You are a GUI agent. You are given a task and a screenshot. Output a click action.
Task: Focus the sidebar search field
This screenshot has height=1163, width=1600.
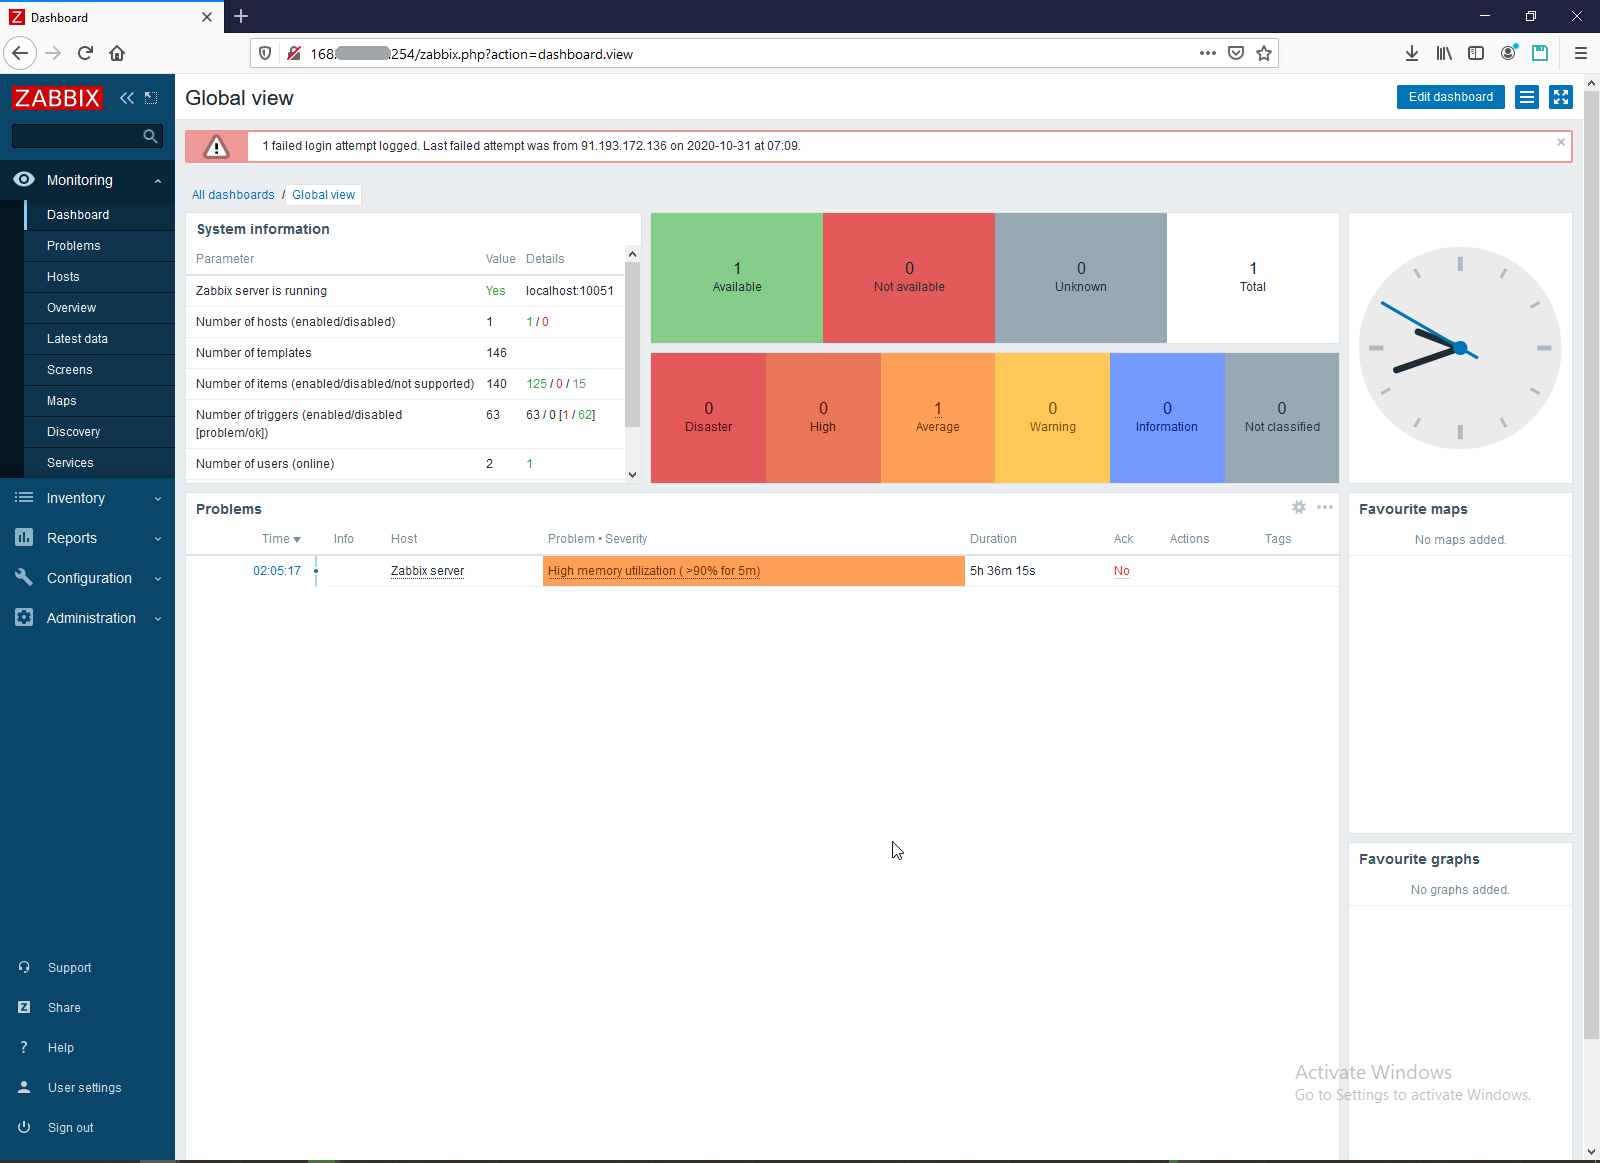pyautogui.click(x=77, y=136)
